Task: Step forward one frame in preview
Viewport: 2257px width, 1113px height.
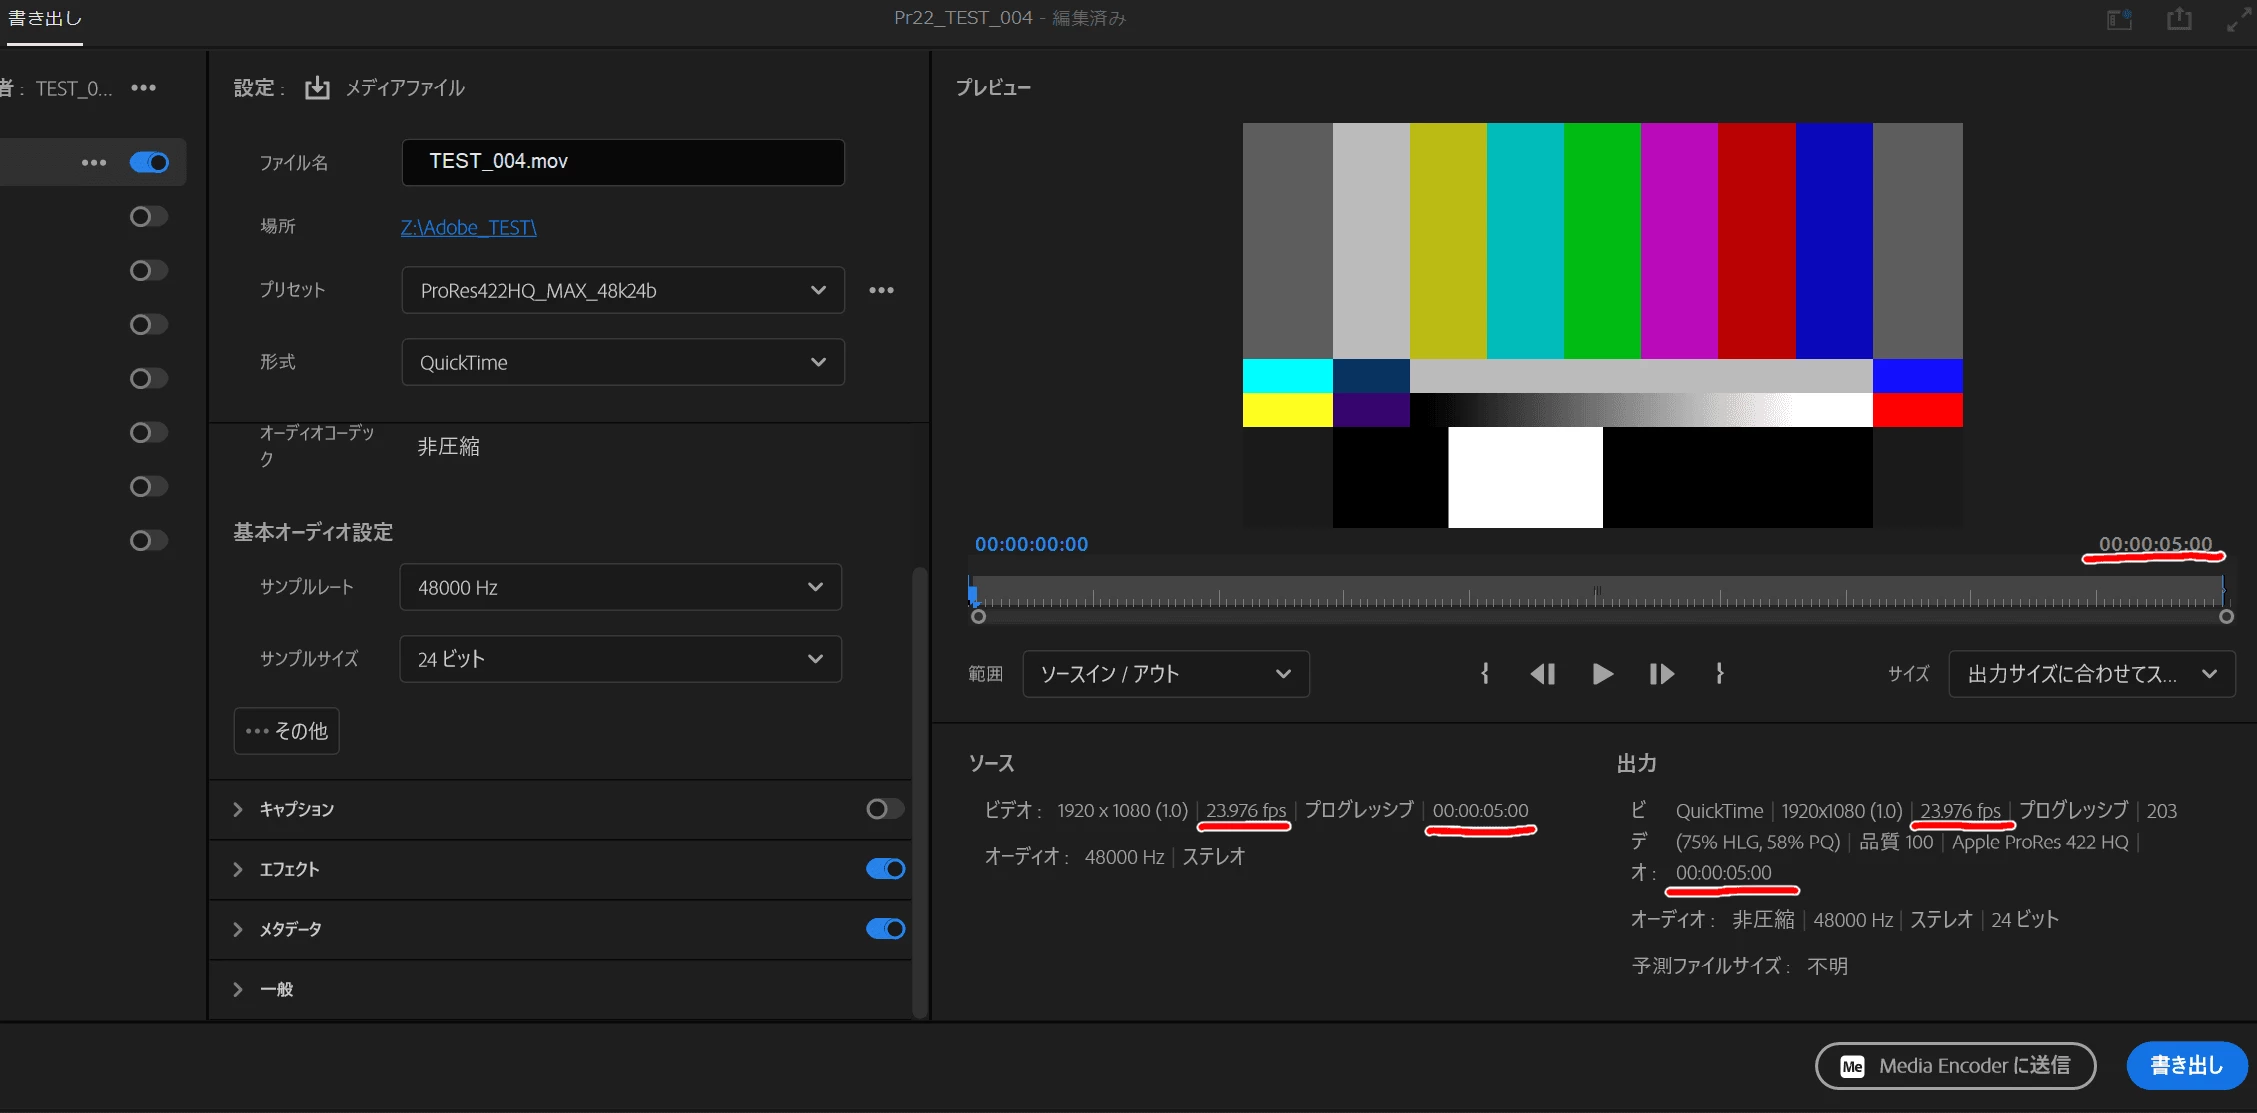Action: click(1661, 674)
